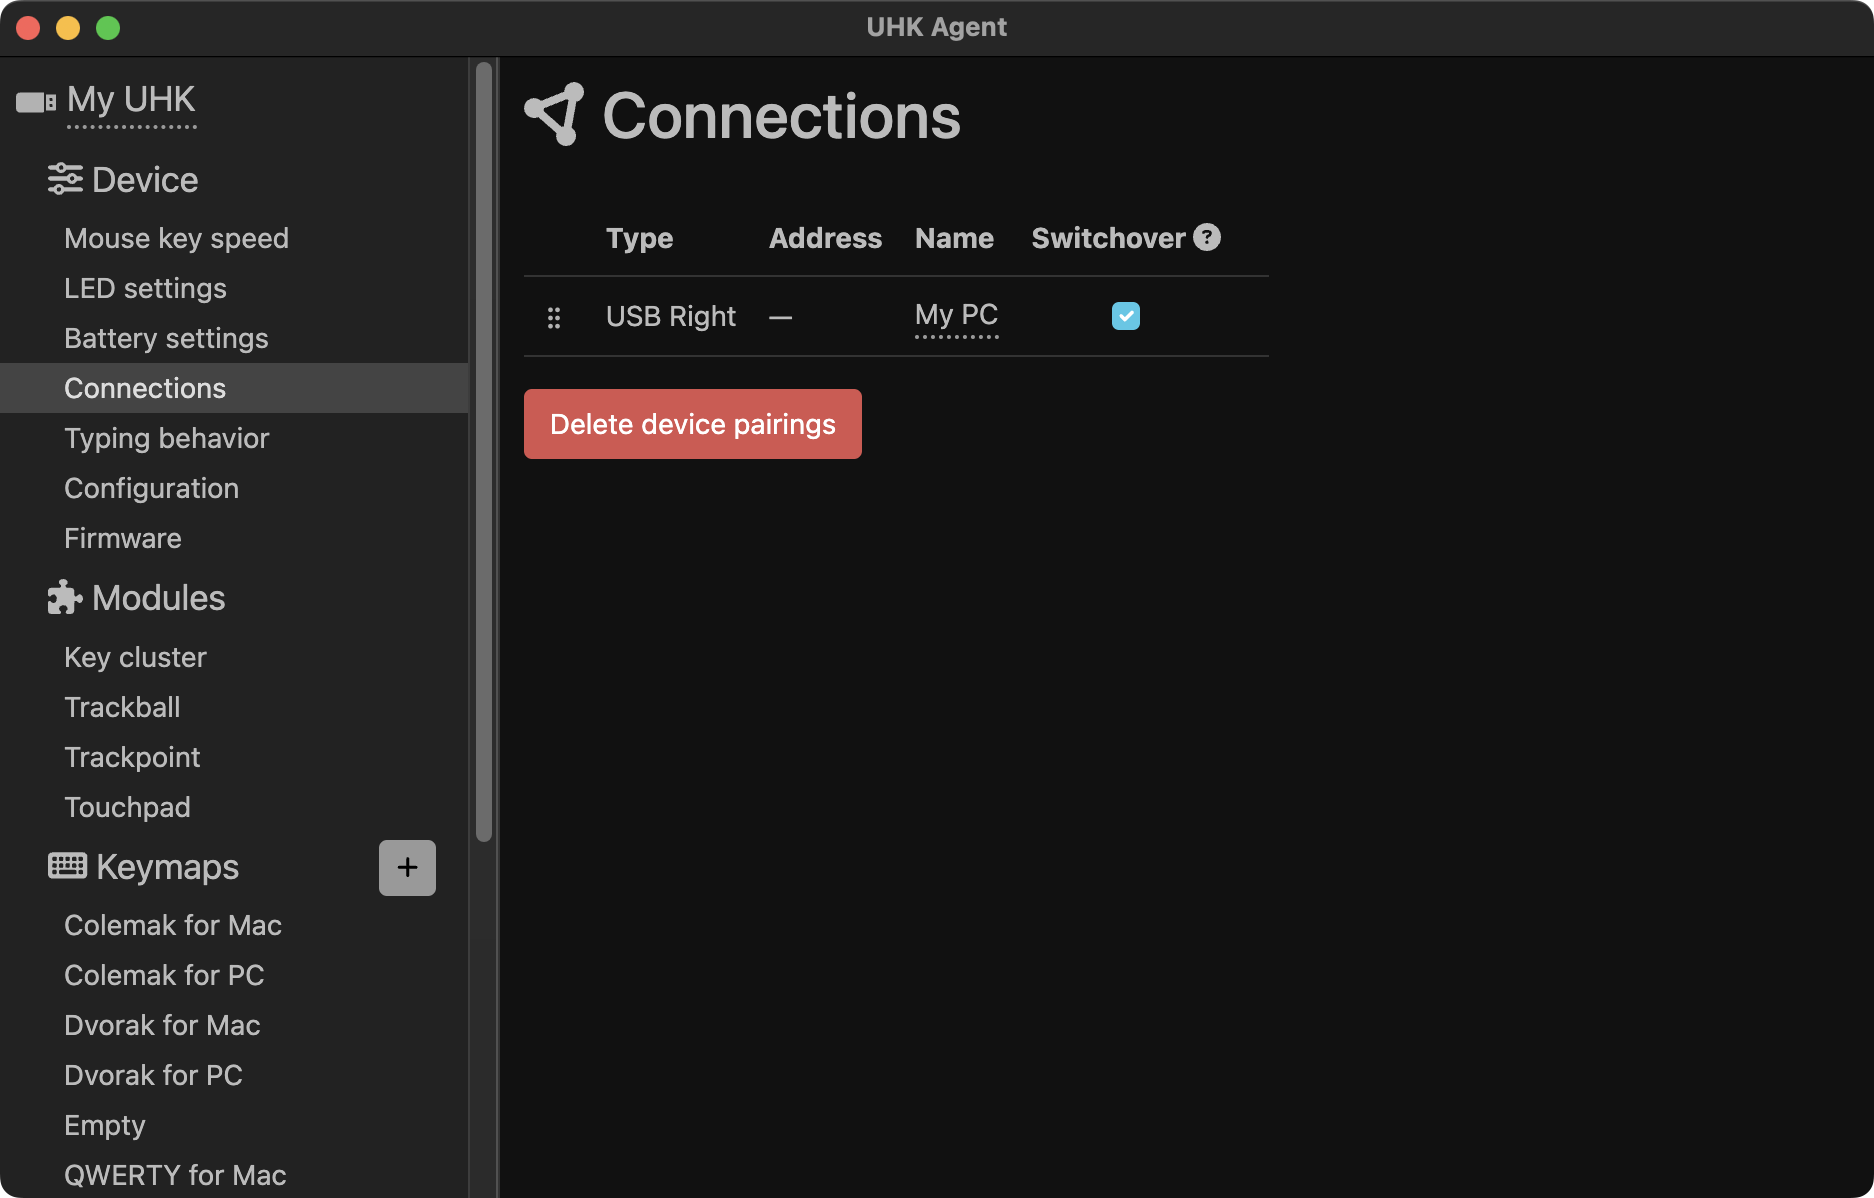
Task: Rename the My PC connection
Action: pos(955,315)
